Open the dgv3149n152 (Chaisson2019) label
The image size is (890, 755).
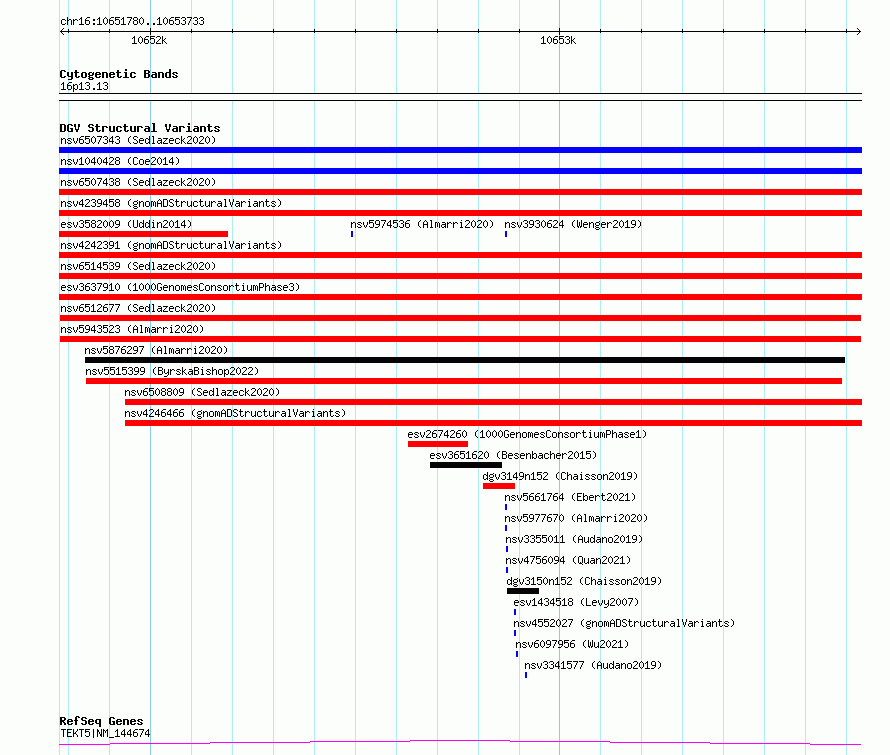(560, 476)
